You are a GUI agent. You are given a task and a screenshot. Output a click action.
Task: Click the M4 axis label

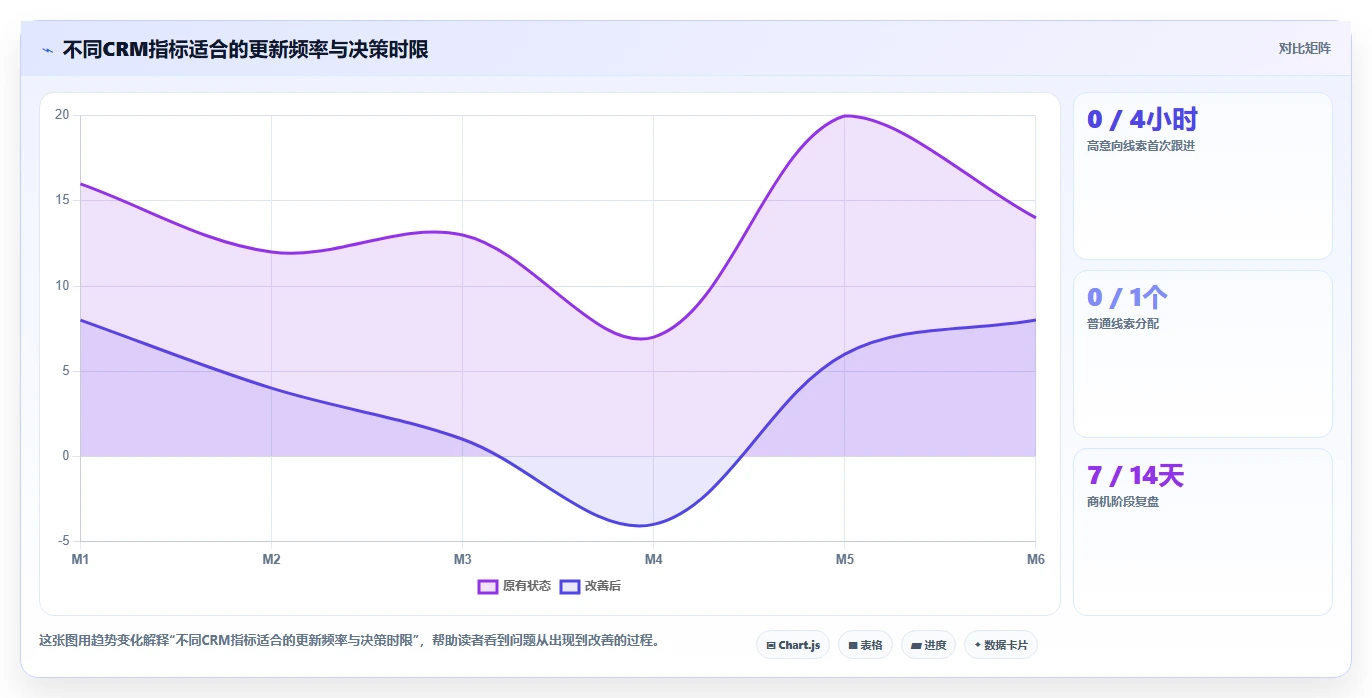[x=654, y=559]
